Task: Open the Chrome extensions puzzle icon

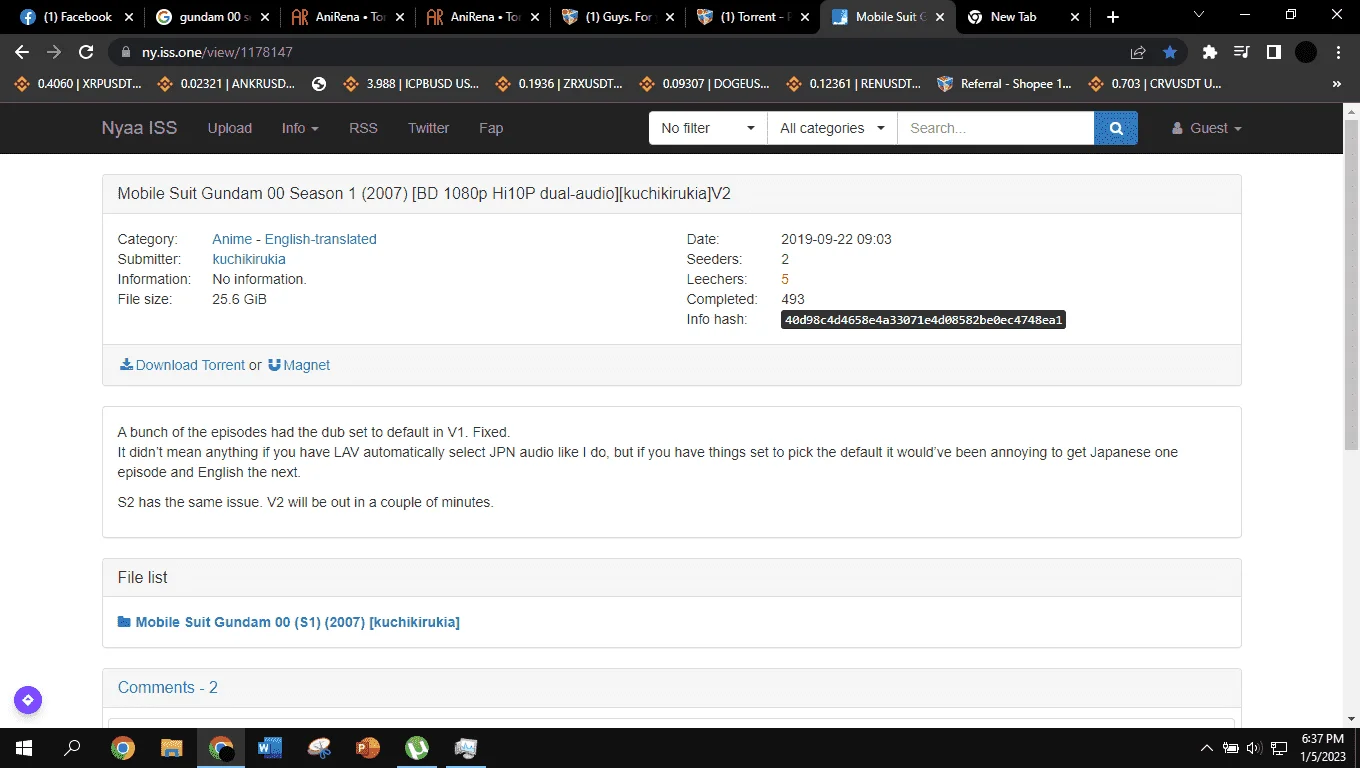Action: point(1210,52)
